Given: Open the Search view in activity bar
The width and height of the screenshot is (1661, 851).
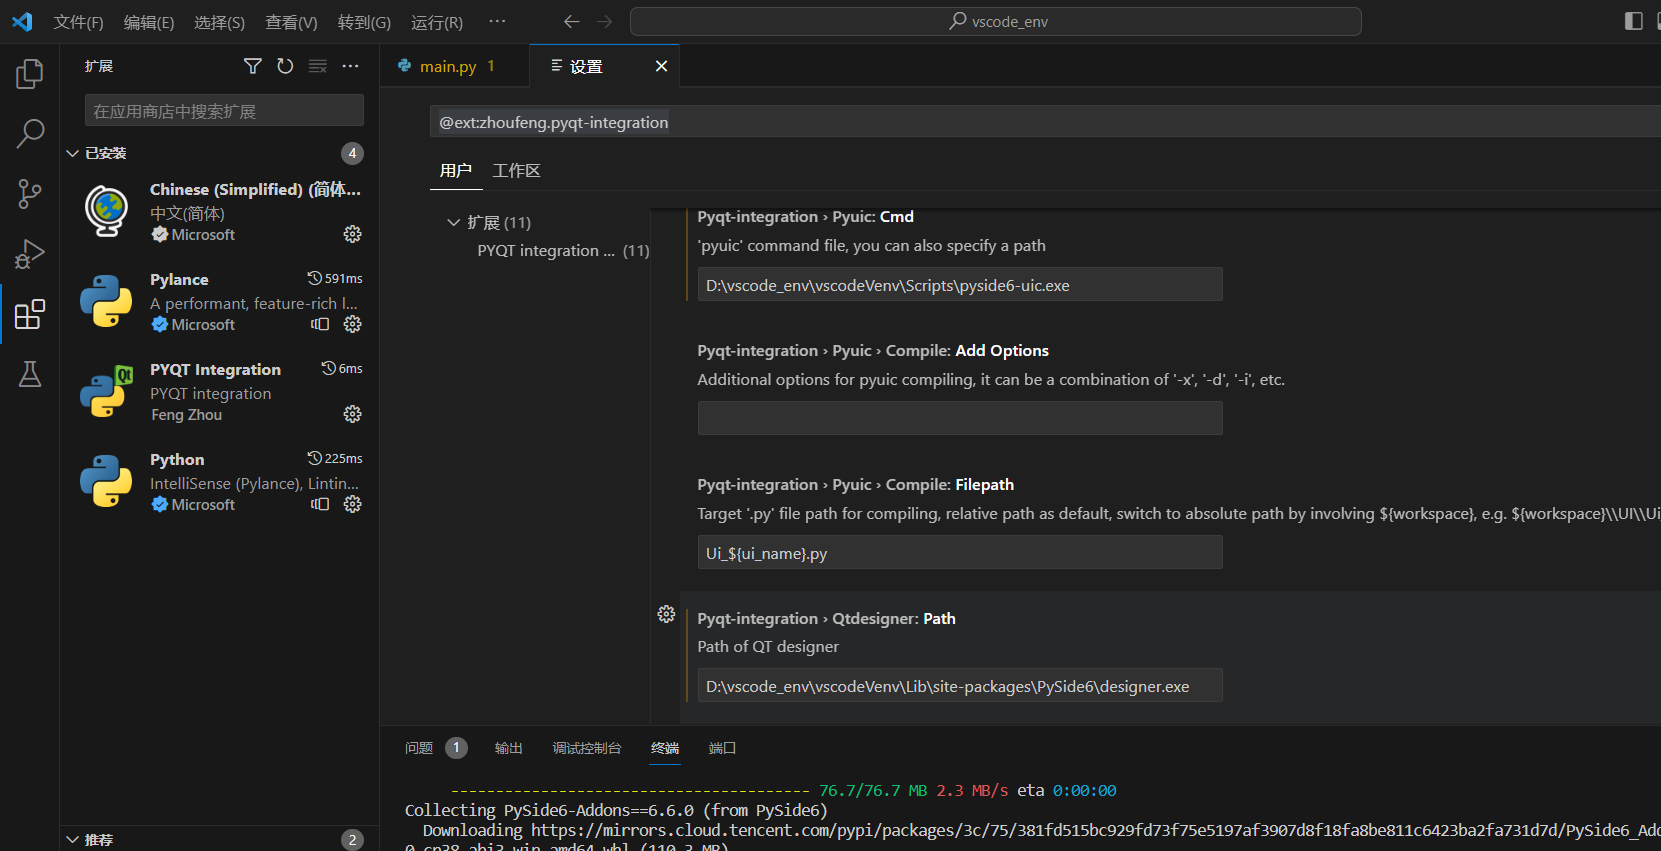Looking at the screenshot, I should click(30, 133).
